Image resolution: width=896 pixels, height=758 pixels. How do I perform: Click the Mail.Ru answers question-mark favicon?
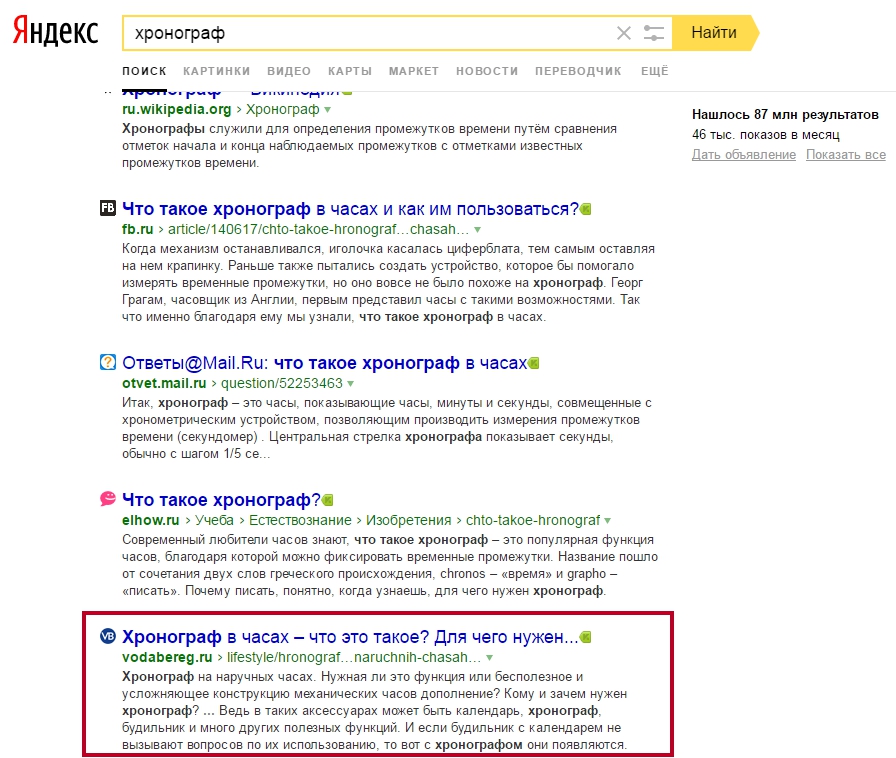click(x=107, y=362)
